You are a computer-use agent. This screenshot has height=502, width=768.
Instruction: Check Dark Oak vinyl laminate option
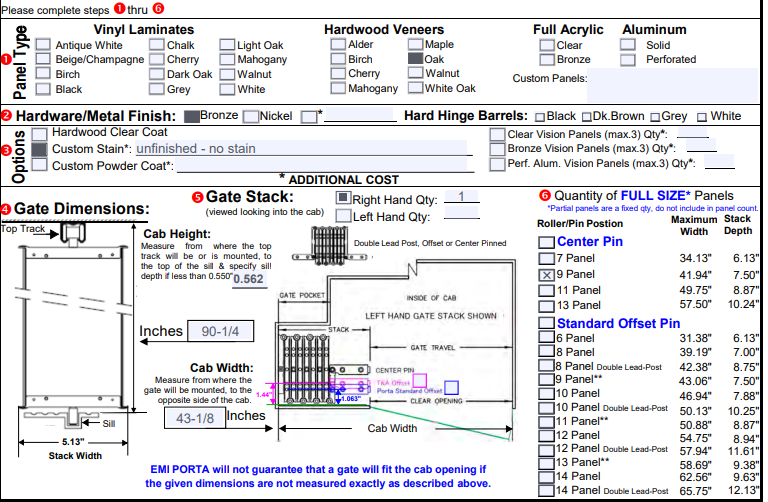tap(157, 74)
